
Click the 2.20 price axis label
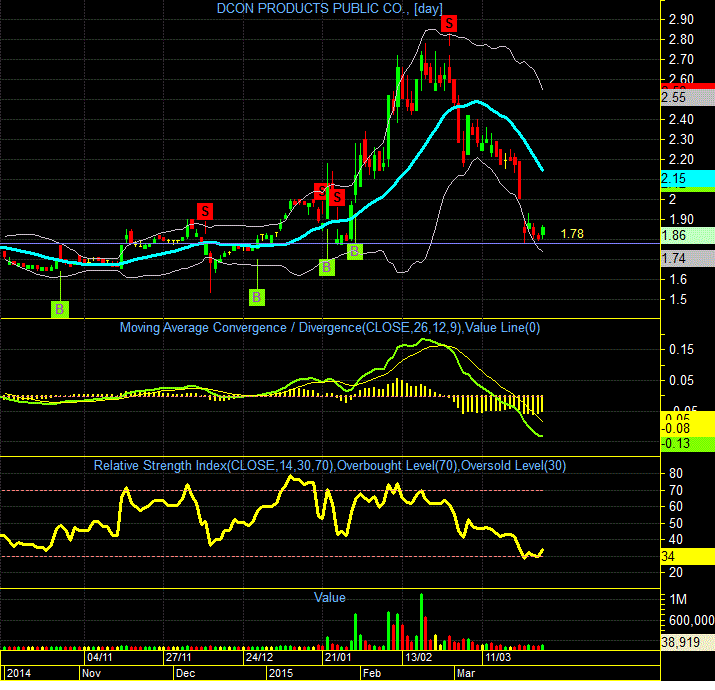click(x=681, y=160)
